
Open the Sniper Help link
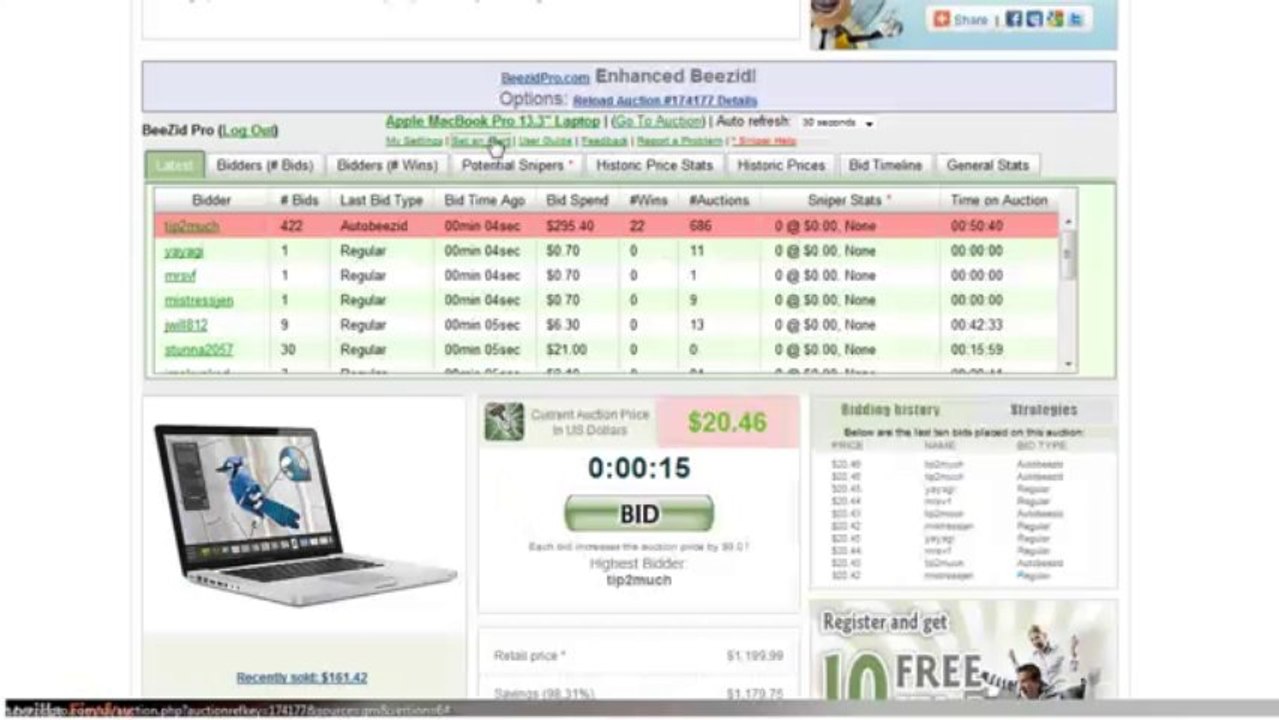pos(764,141)
